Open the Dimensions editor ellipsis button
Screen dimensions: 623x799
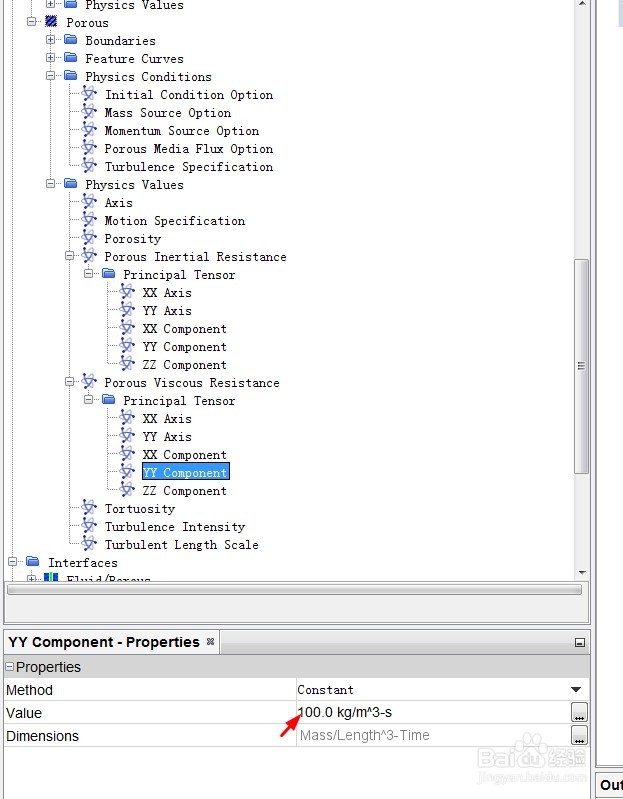coord(579,735)
